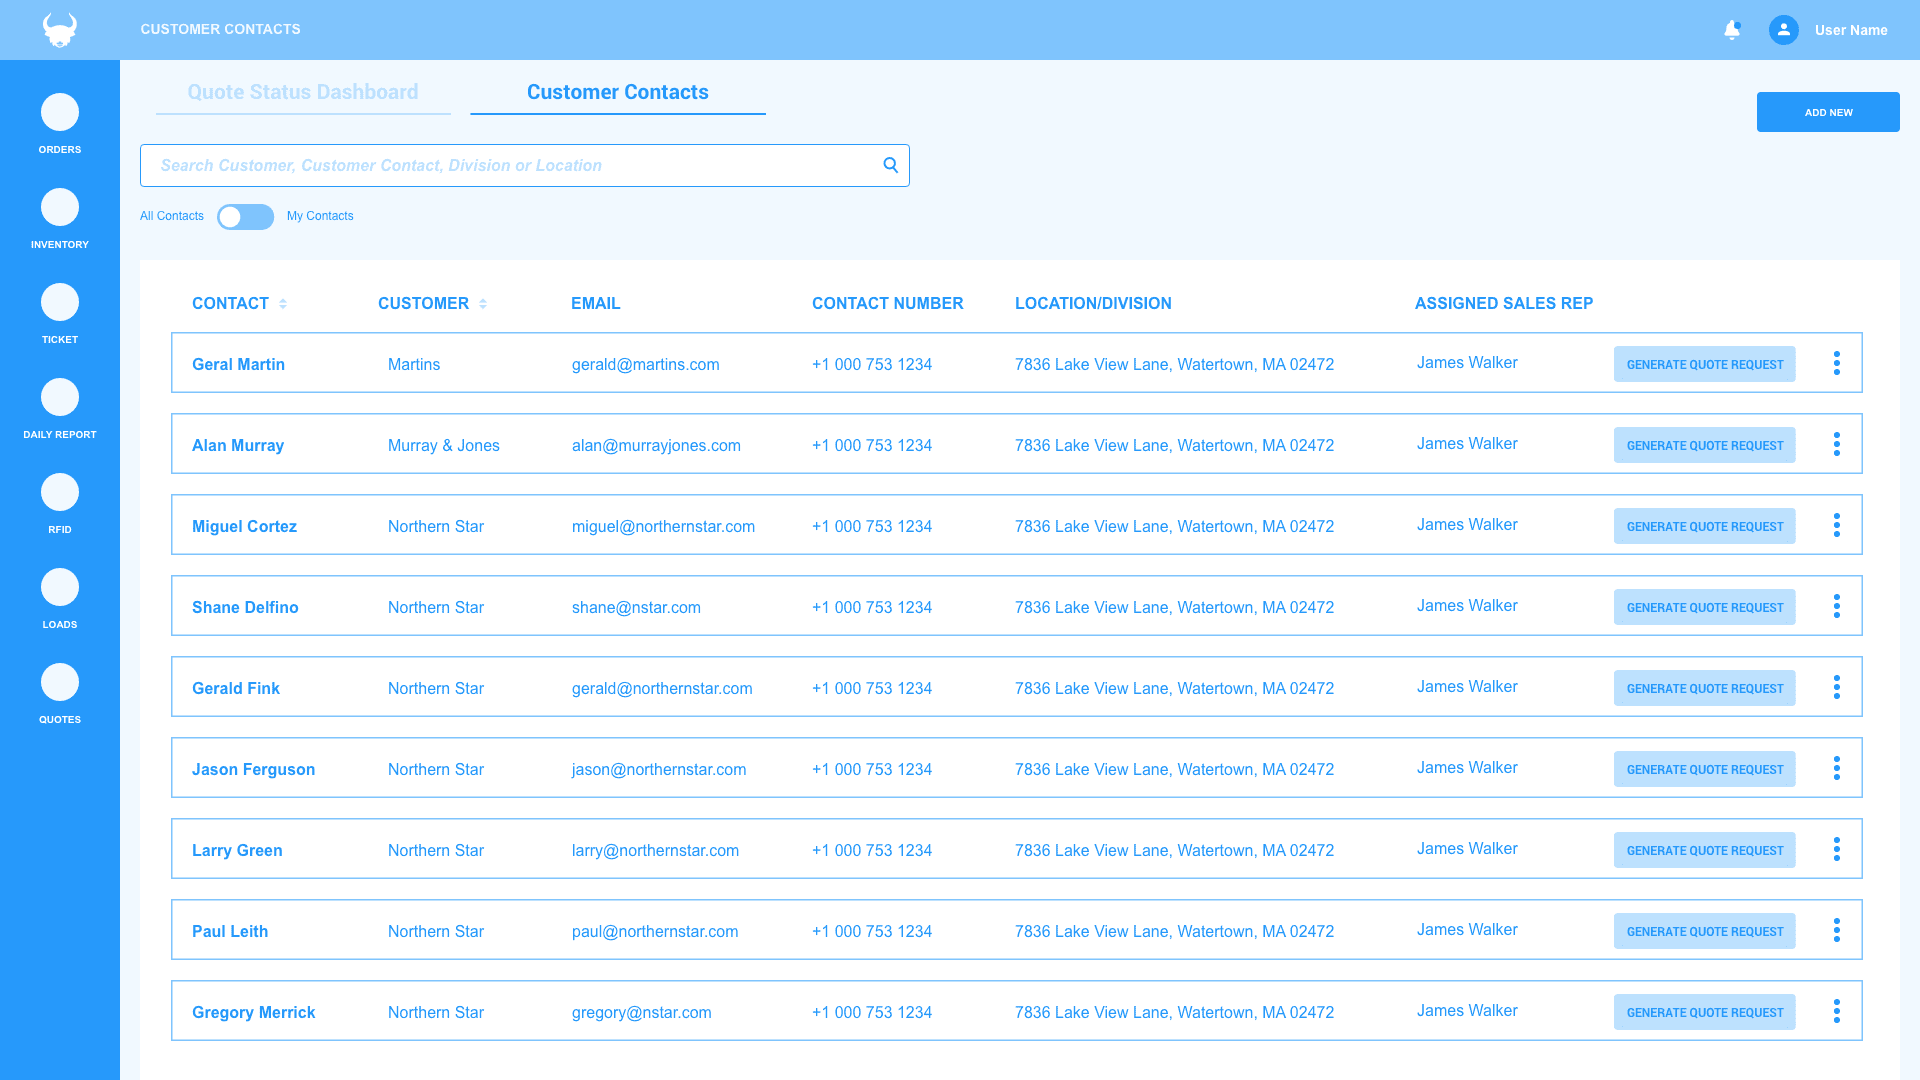Screen dimensions: 1920x1080
Task: Click the User Name label in header
Action: click(1851, 30)
